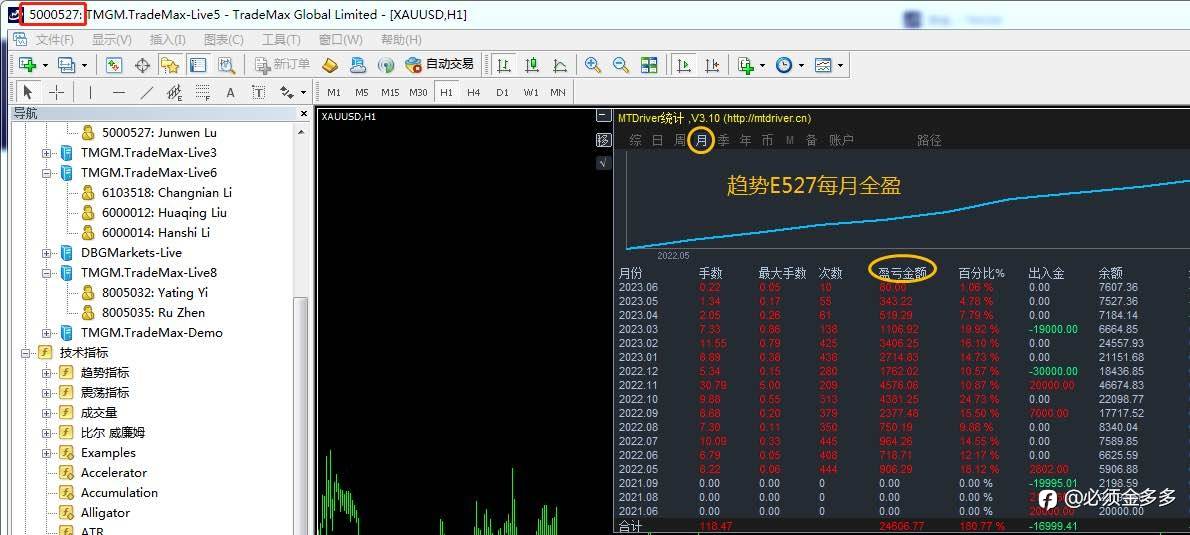Click the 移 move button on MTDriver panel
1190x535 pixels.
tap(603, 140)
